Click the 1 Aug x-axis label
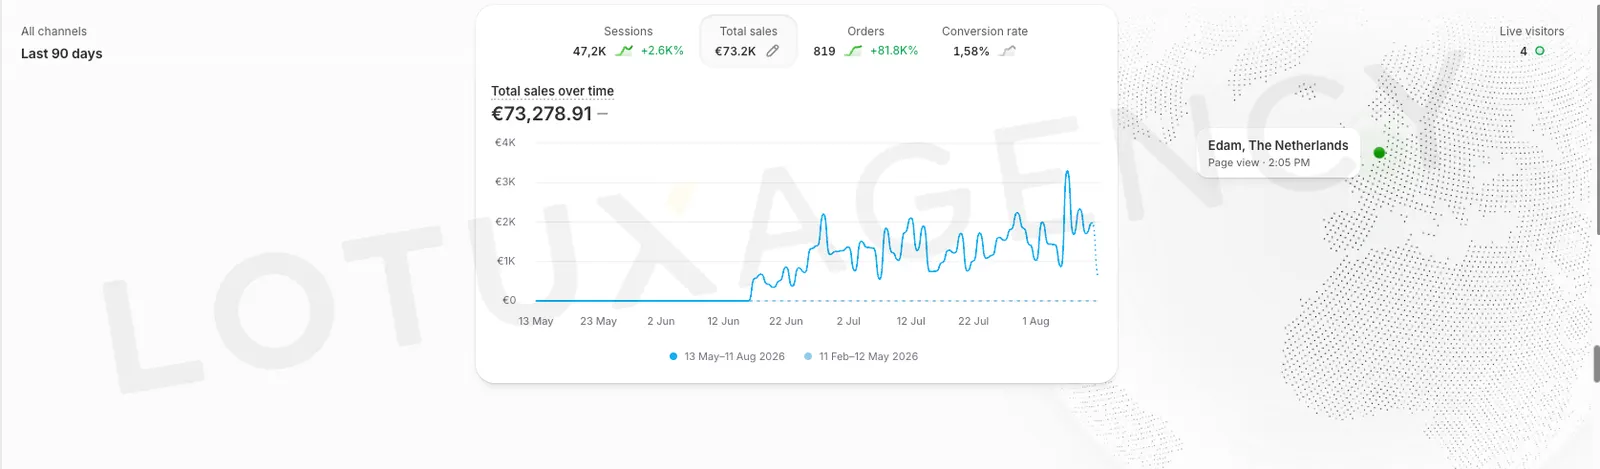Image resolution: width=1600 pixels, height=469 pixels. (x=1036, y=321)
